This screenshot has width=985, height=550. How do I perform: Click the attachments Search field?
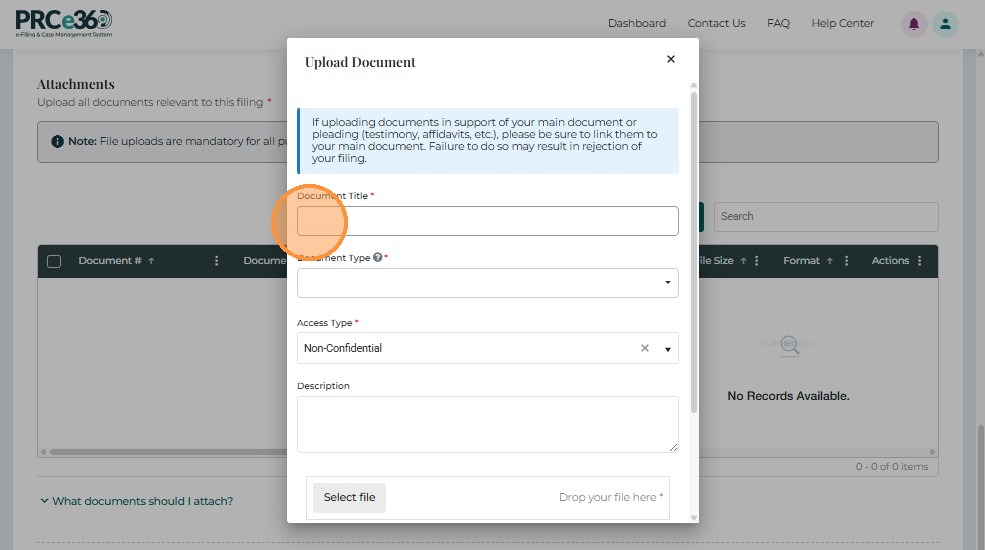coord(826,217)
